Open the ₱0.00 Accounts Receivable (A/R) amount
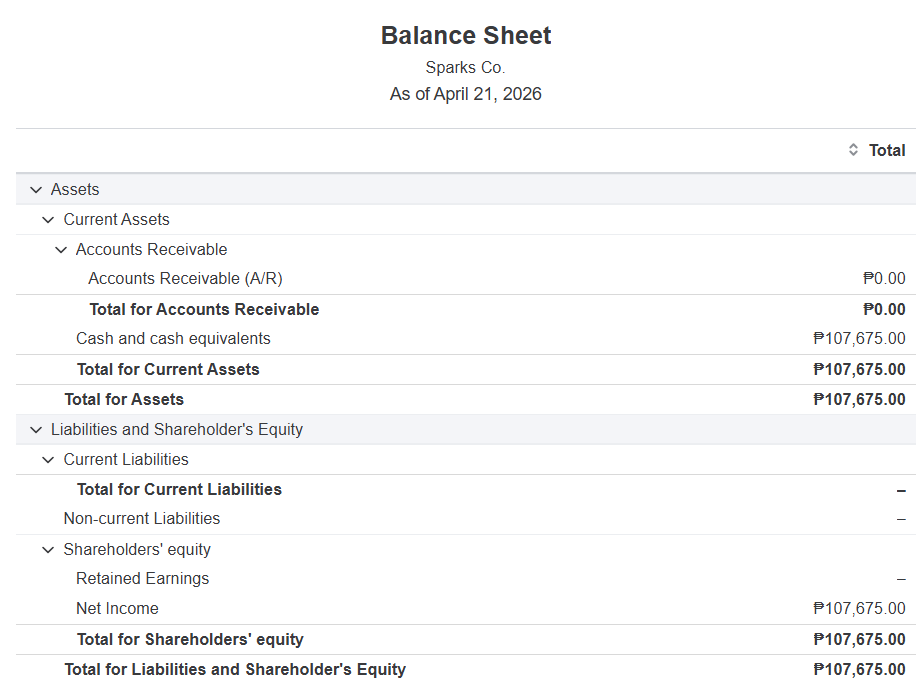The image size is (923, 683). click(x=884, y=278)
